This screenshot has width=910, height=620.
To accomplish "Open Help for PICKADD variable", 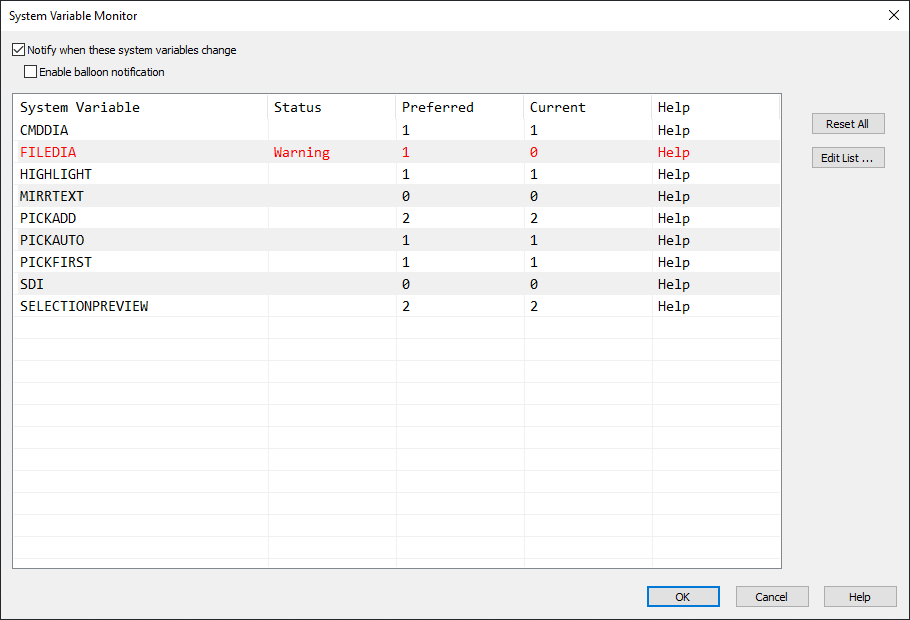I will point(673,218).
